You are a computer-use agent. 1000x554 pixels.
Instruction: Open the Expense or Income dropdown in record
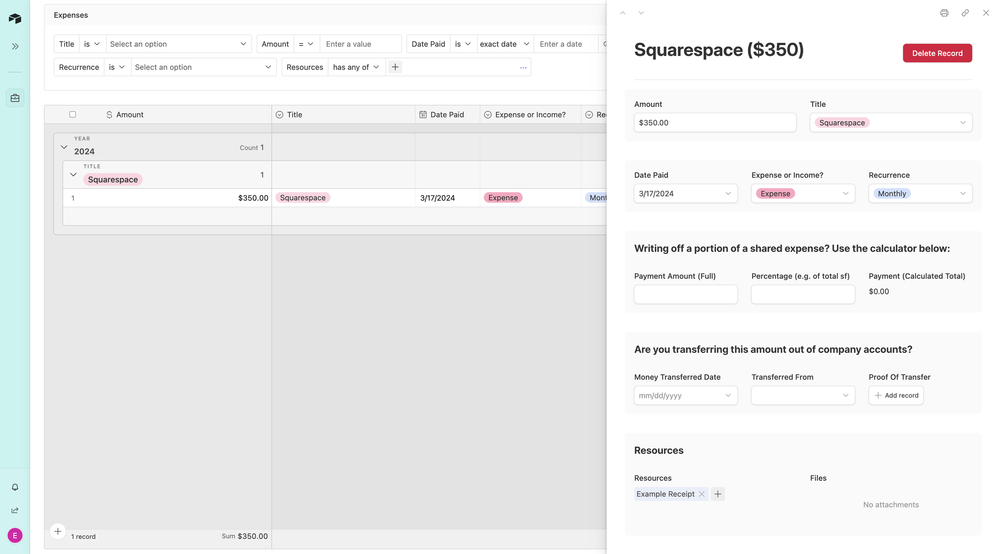pos(803,193)
